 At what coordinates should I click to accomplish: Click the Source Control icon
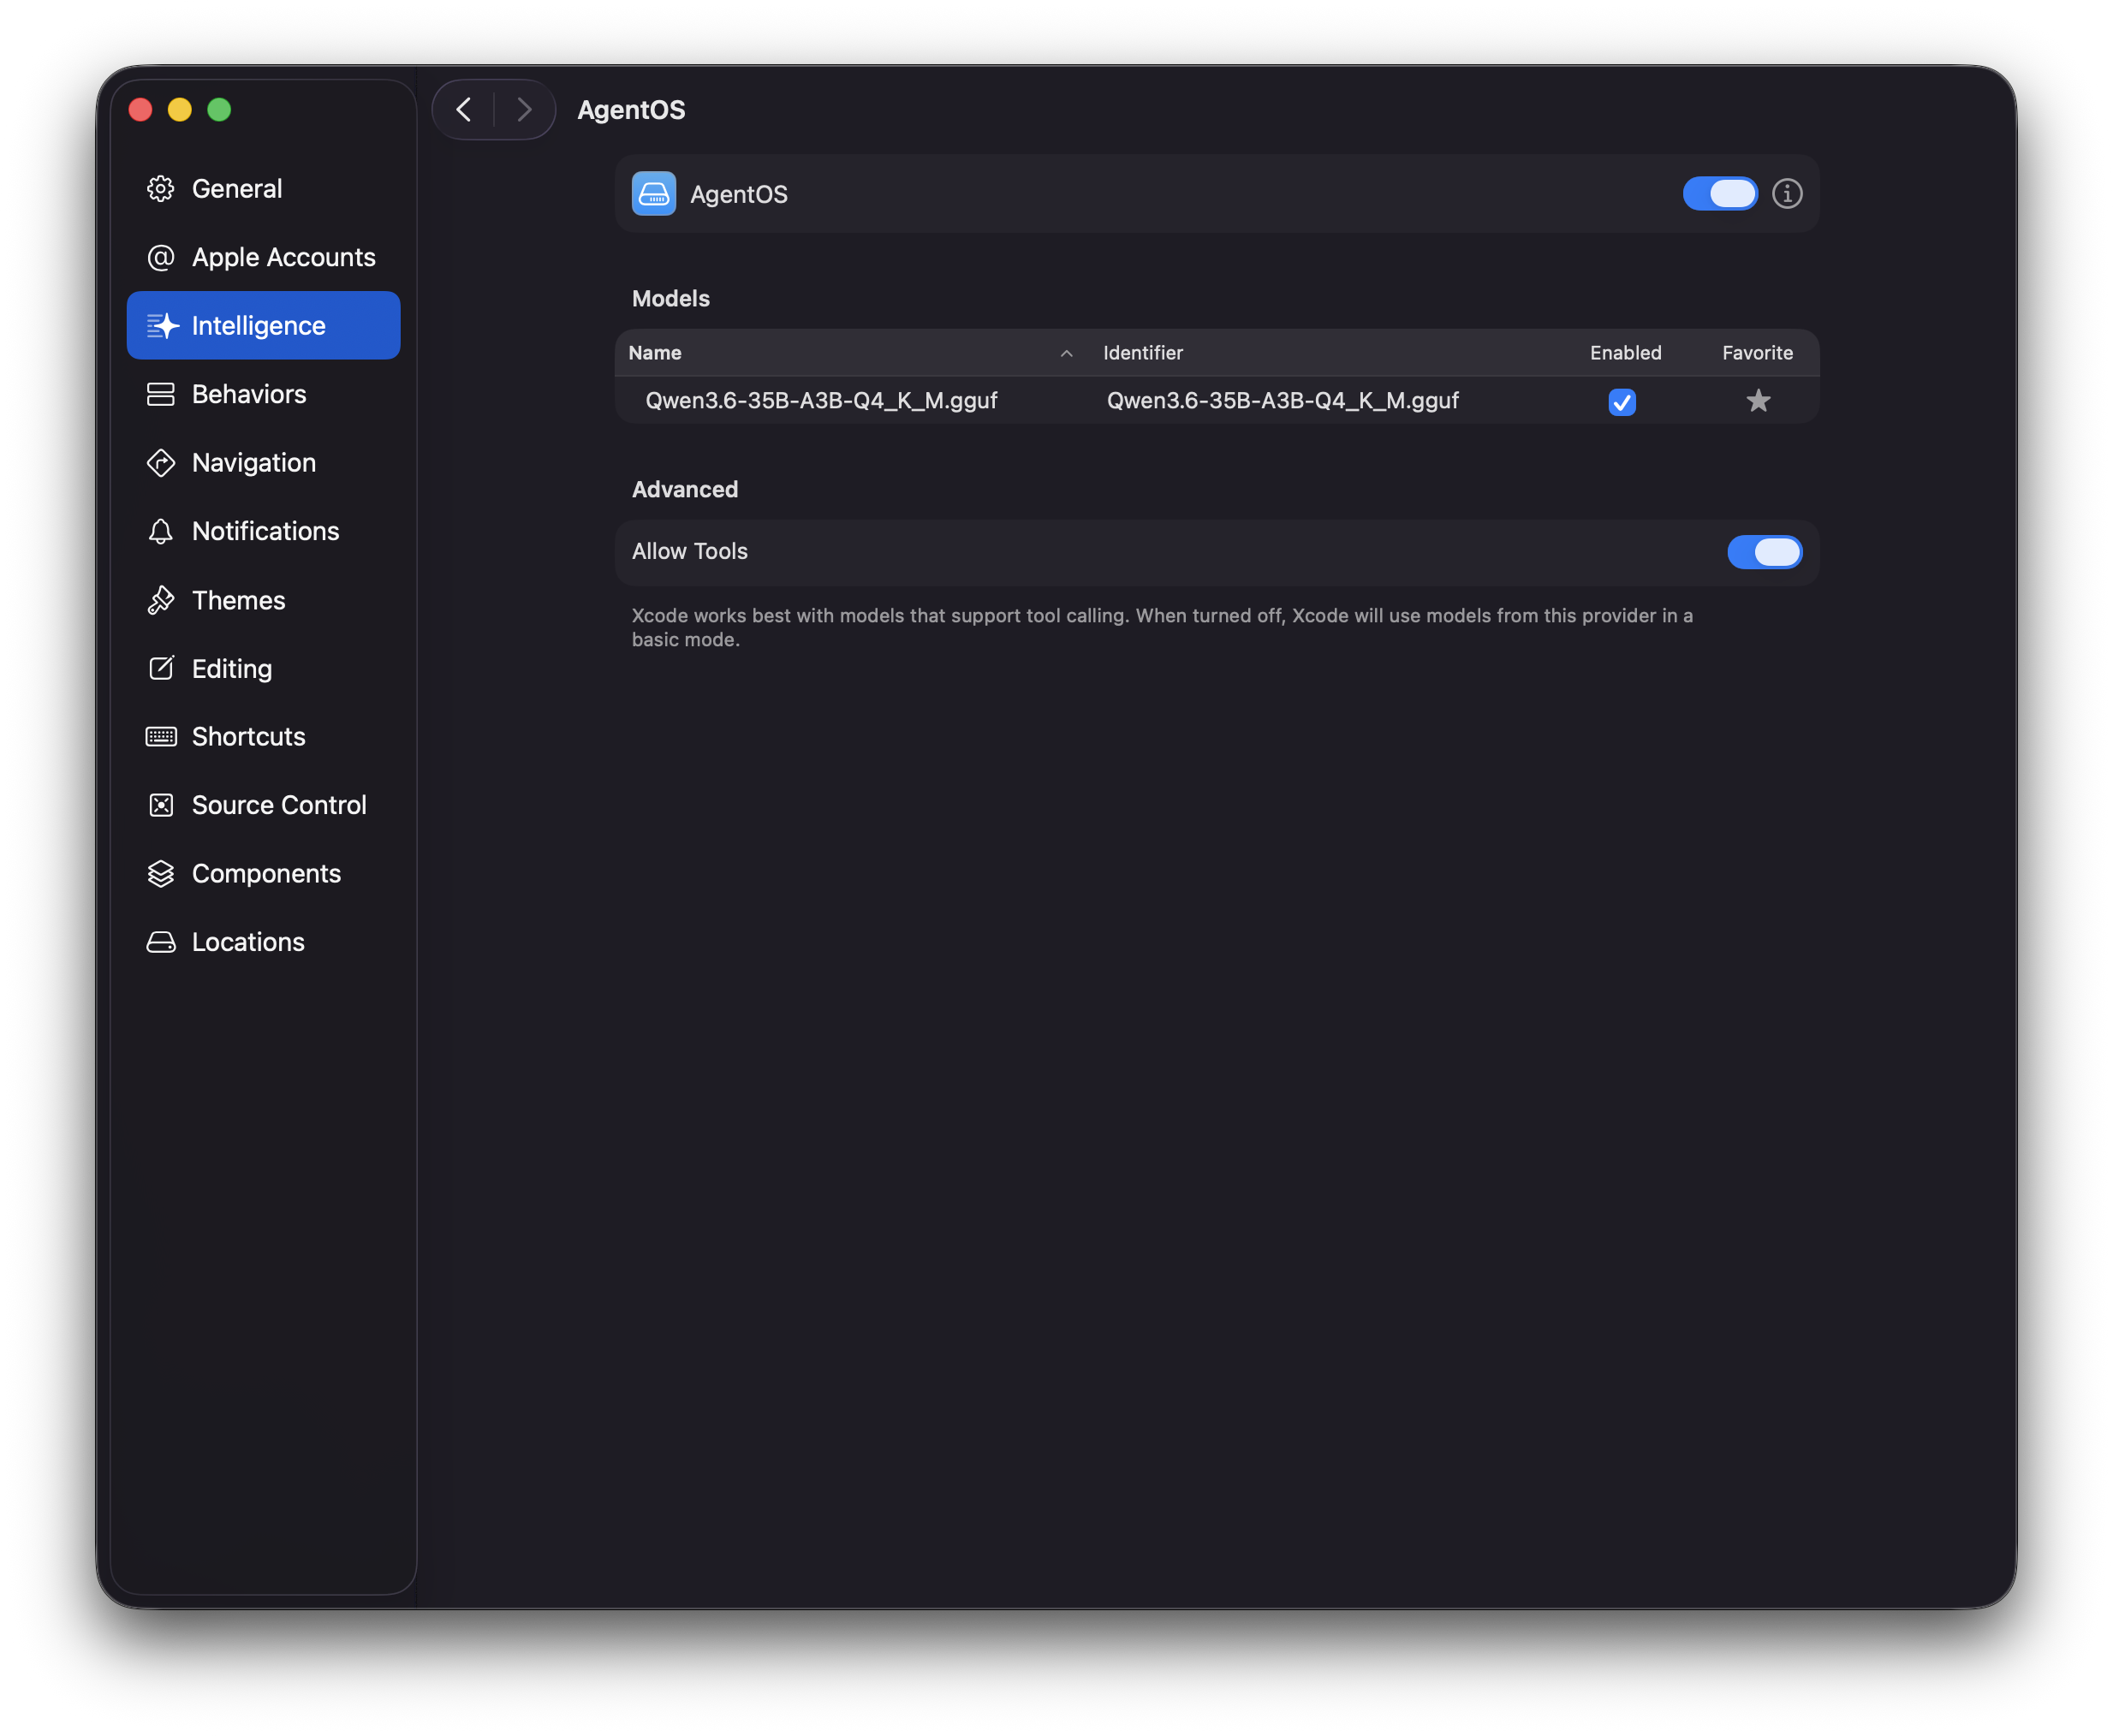point(161,805)
